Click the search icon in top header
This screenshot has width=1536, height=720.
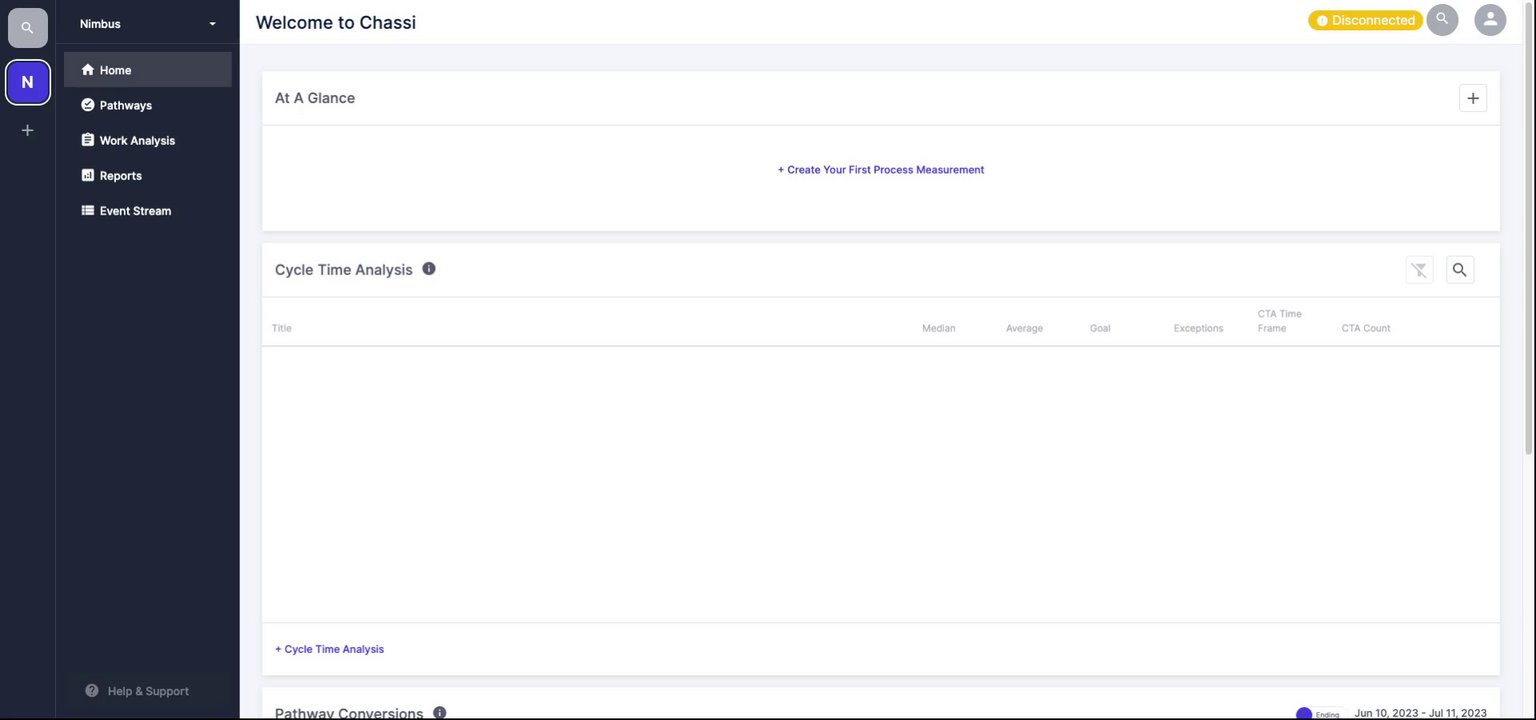pos(1442,20)
